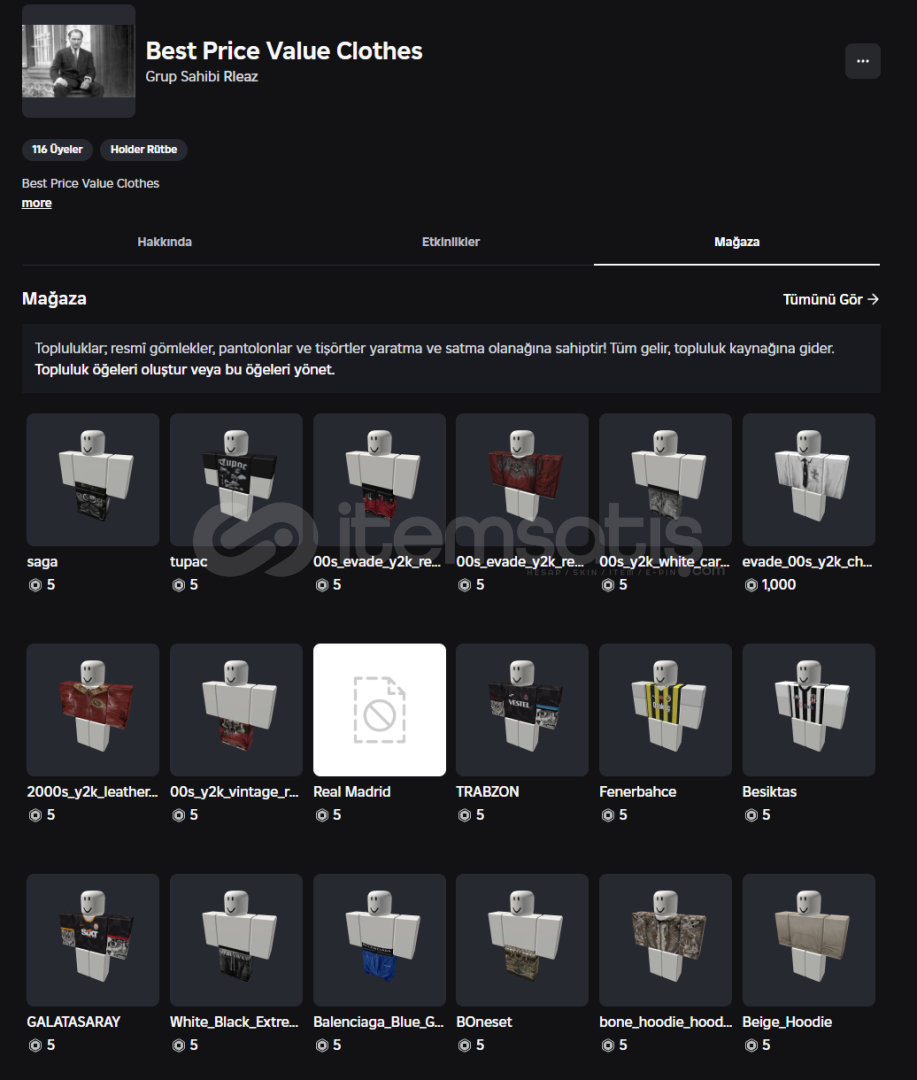
Task: Open the tupac shirt thumbnail
Action: [236, 479]
